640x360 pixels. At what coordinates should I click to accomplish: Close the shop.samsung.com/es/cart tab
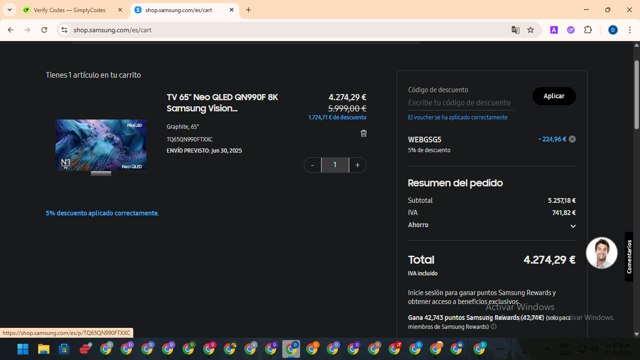(x=231, y=10)
